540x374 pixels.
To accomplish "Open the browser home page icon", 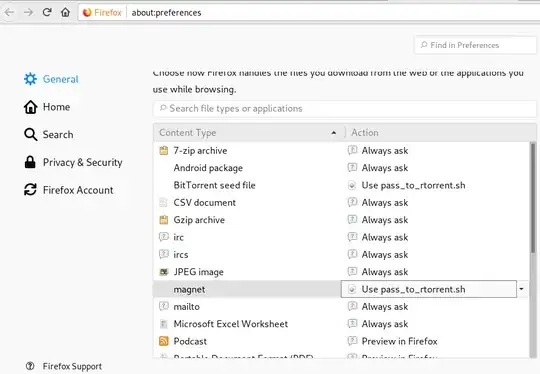I will click(65, 12).
